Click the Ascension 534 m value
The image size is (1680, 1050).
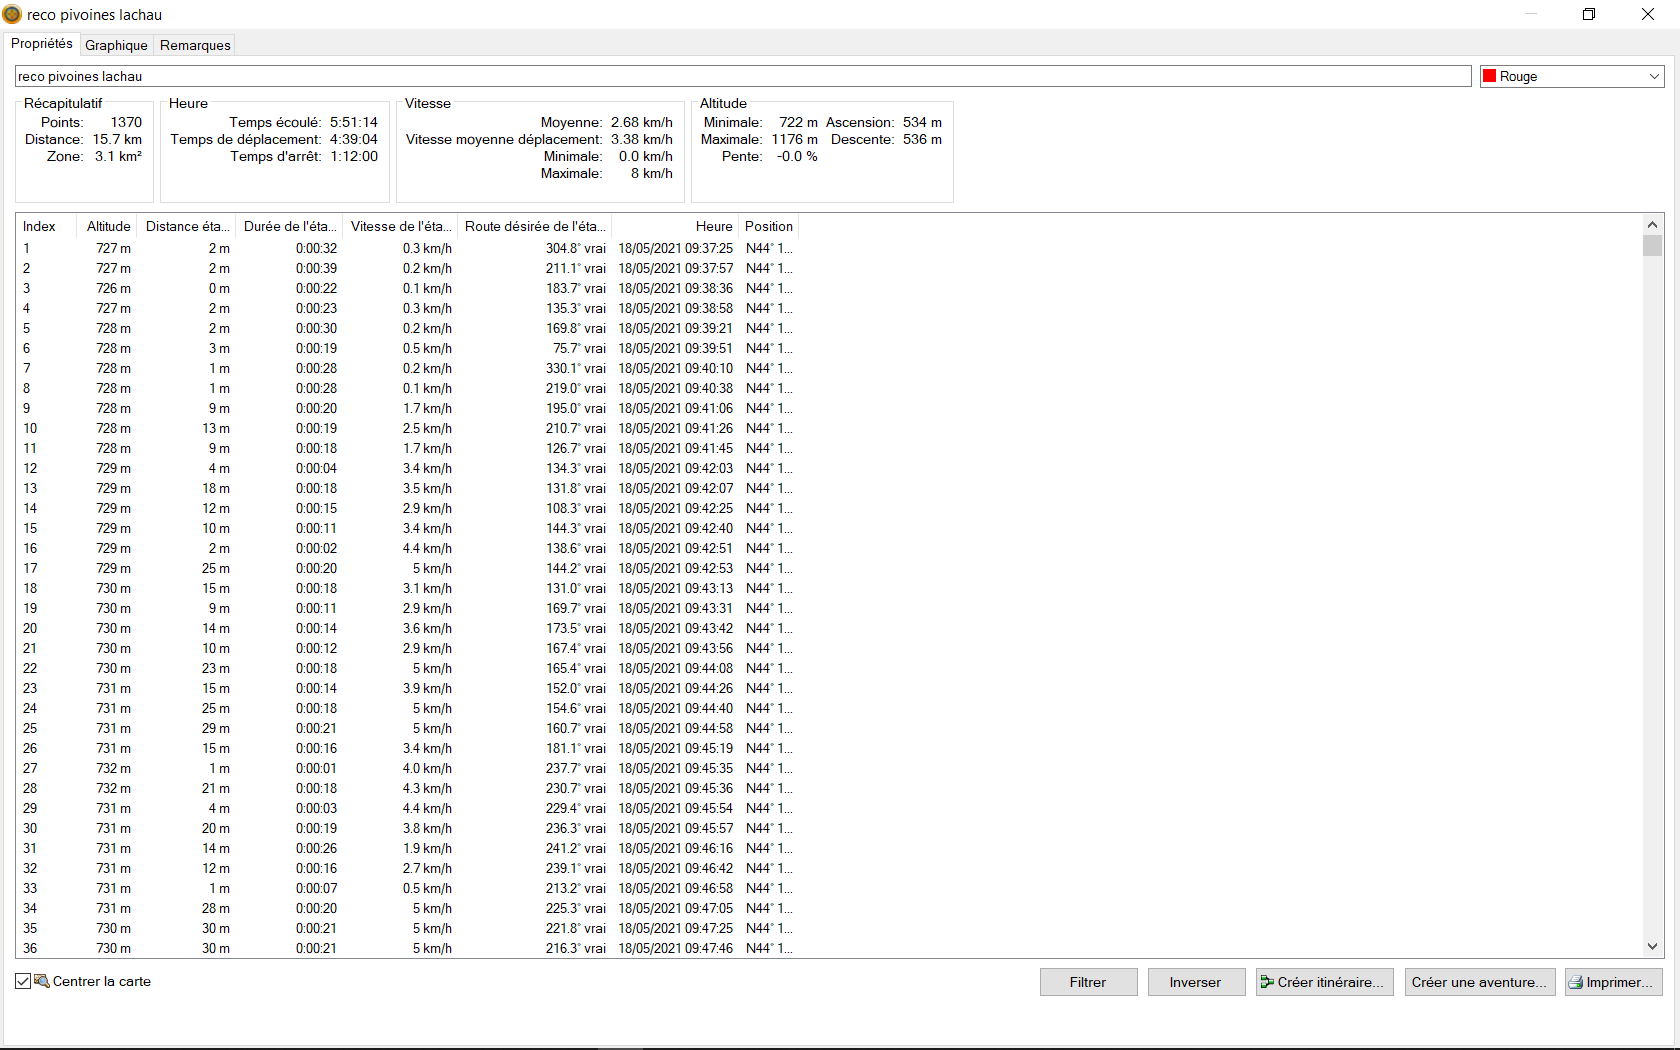pos(922,122)
